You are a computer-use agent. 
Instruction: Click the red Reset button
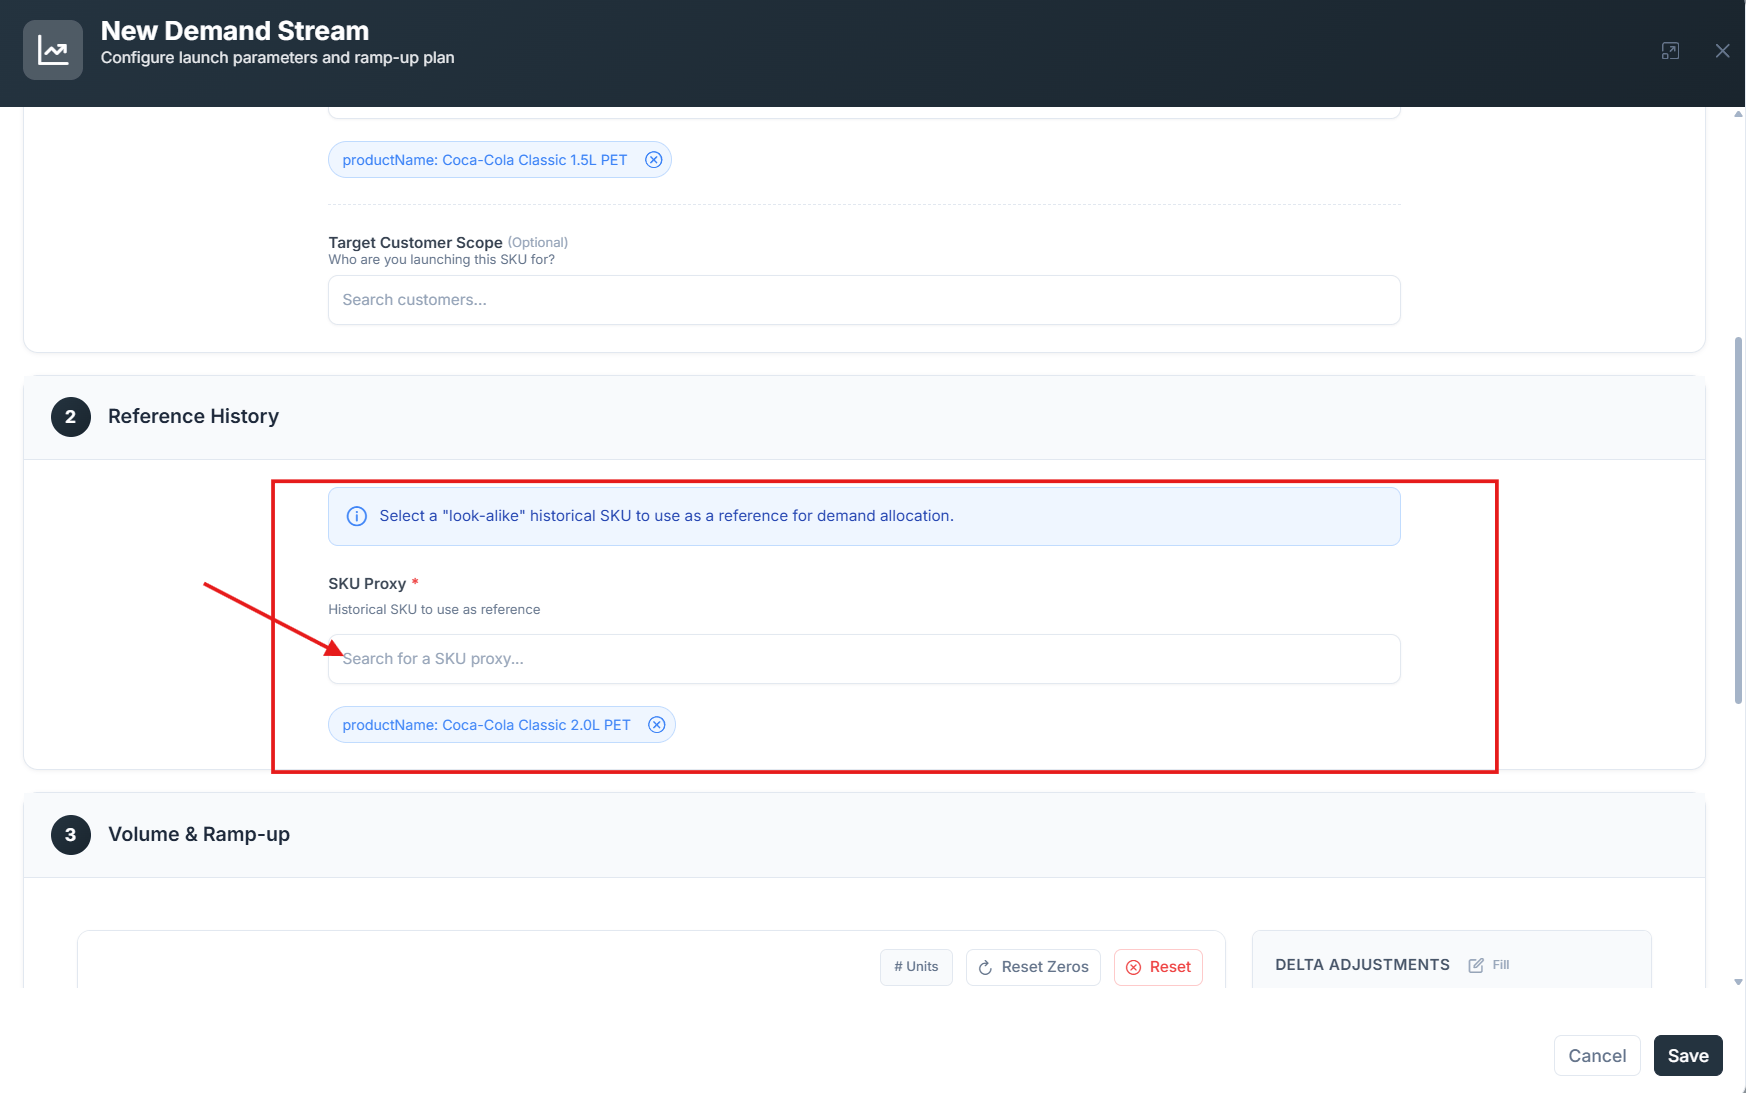pyautogui.click(x=1158, y=967)
